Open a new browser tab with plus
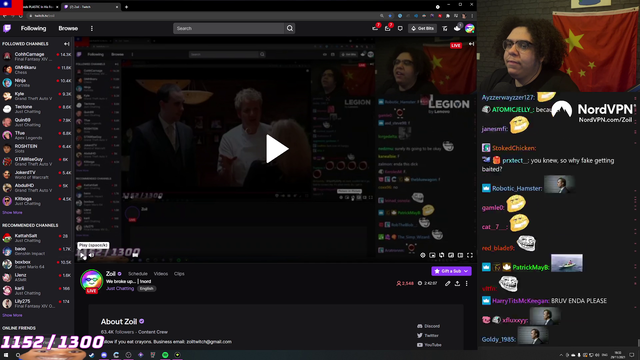Viewport: 640px width, 360px height. pos(127,7)
